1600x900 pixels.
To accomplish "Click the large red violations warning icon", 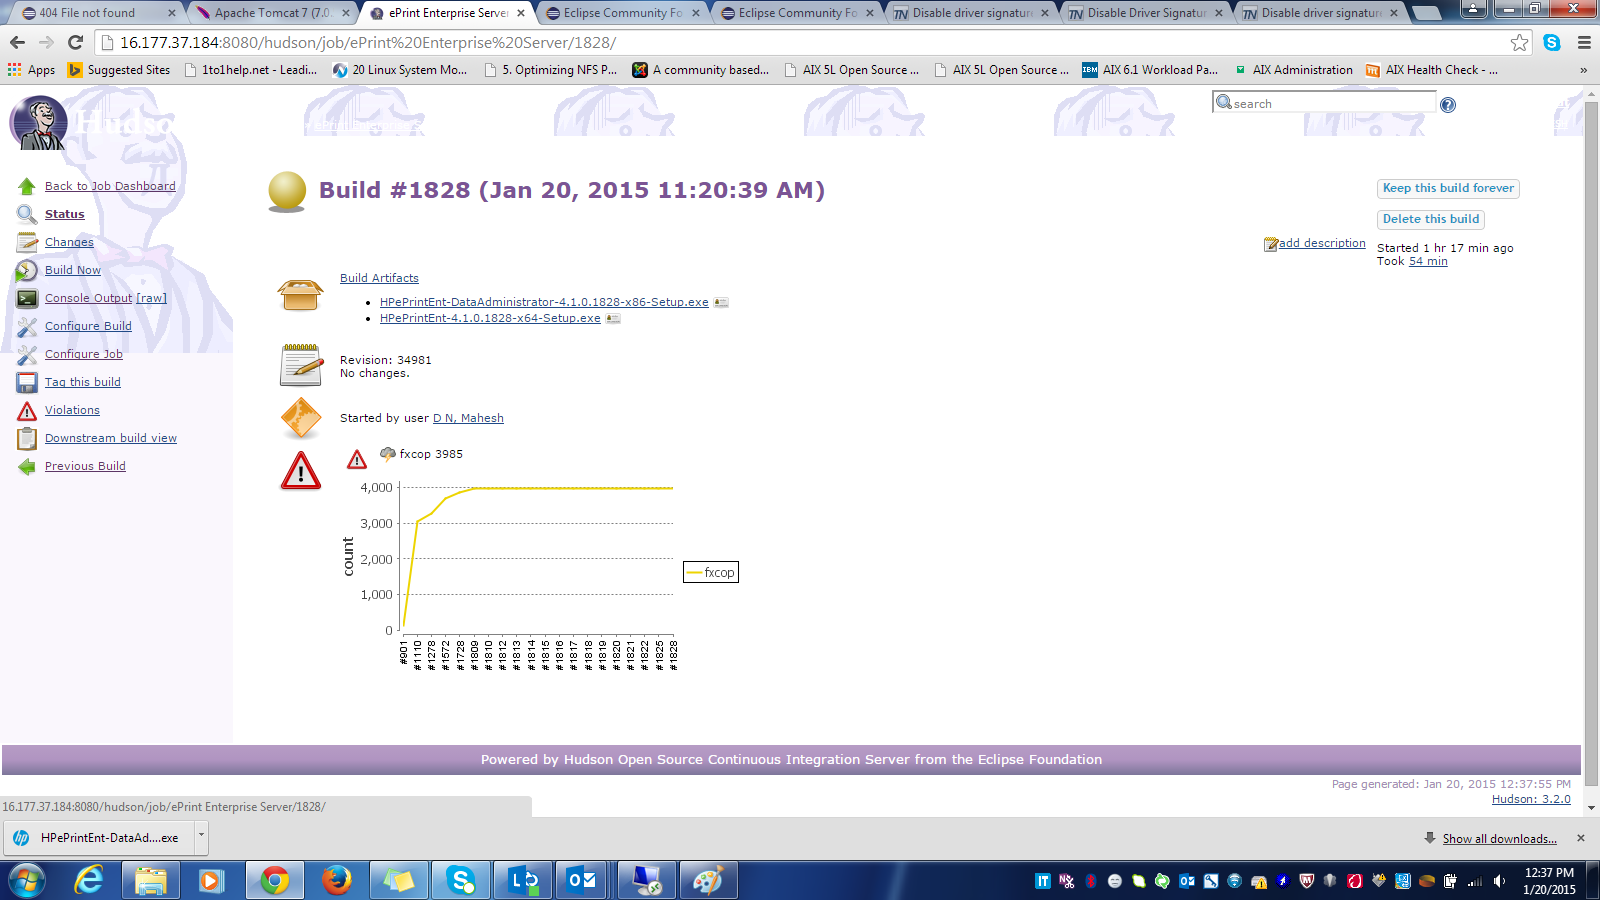I will [301, 470].
